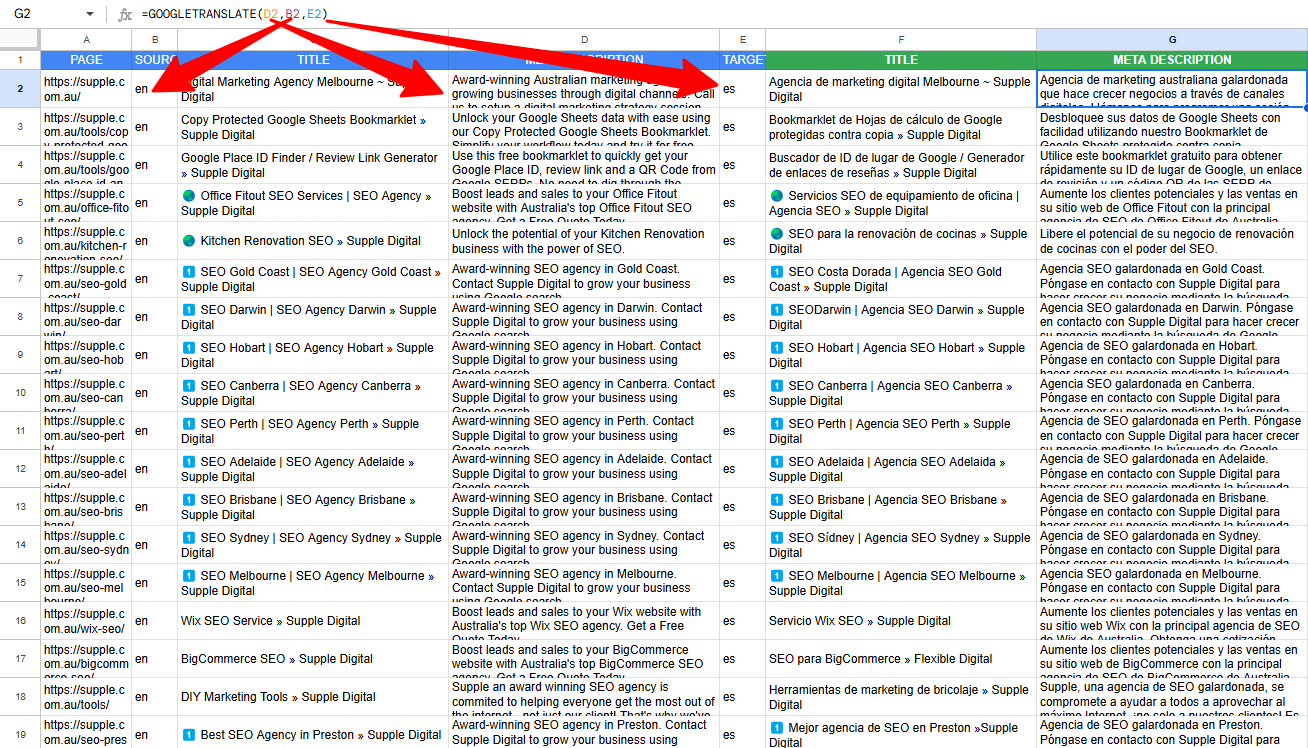
Task: Click the https://supple.com.au/tools/ cell in row 18
Action: (86, 697)
